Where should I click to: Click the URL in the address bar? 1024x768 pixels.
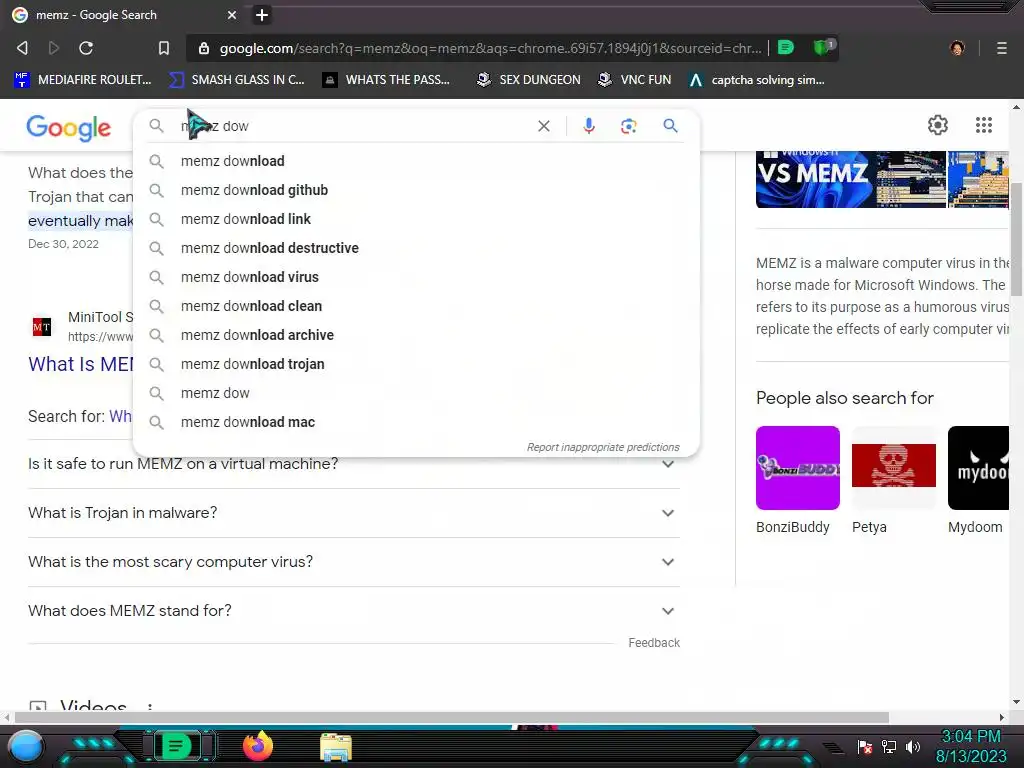(x=490, y=48)
